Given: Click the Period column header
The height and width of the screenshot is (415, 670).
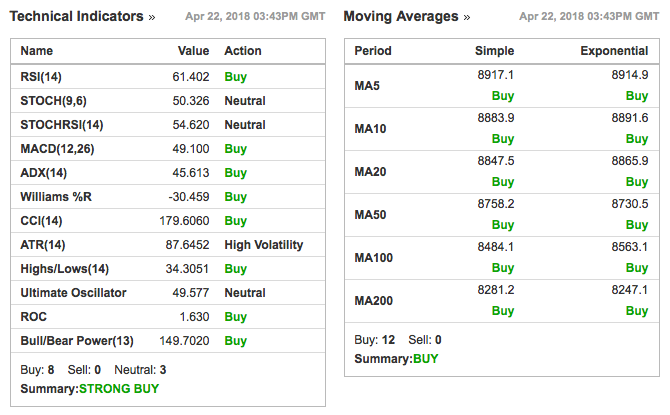Looking at the screenshot, I should tap(373, 51).
